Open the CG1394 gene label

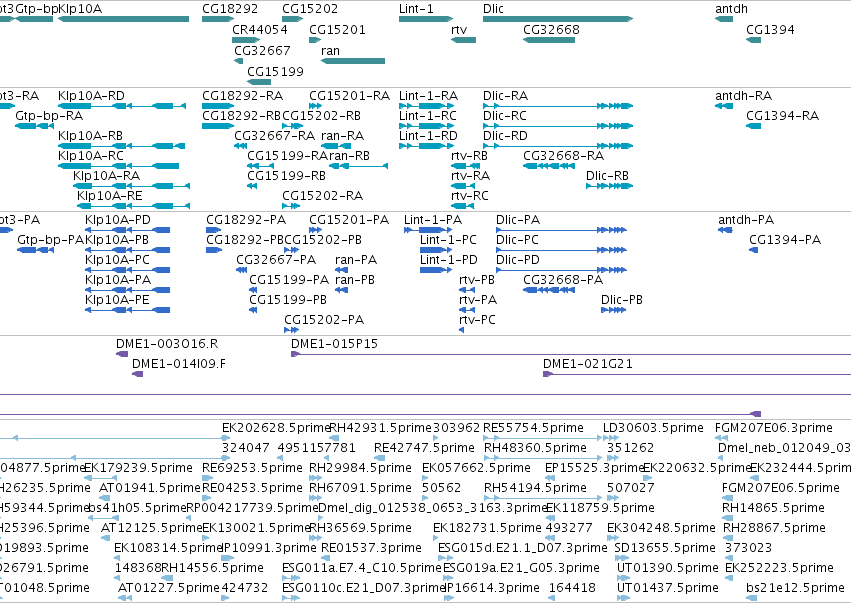point(770,29)
